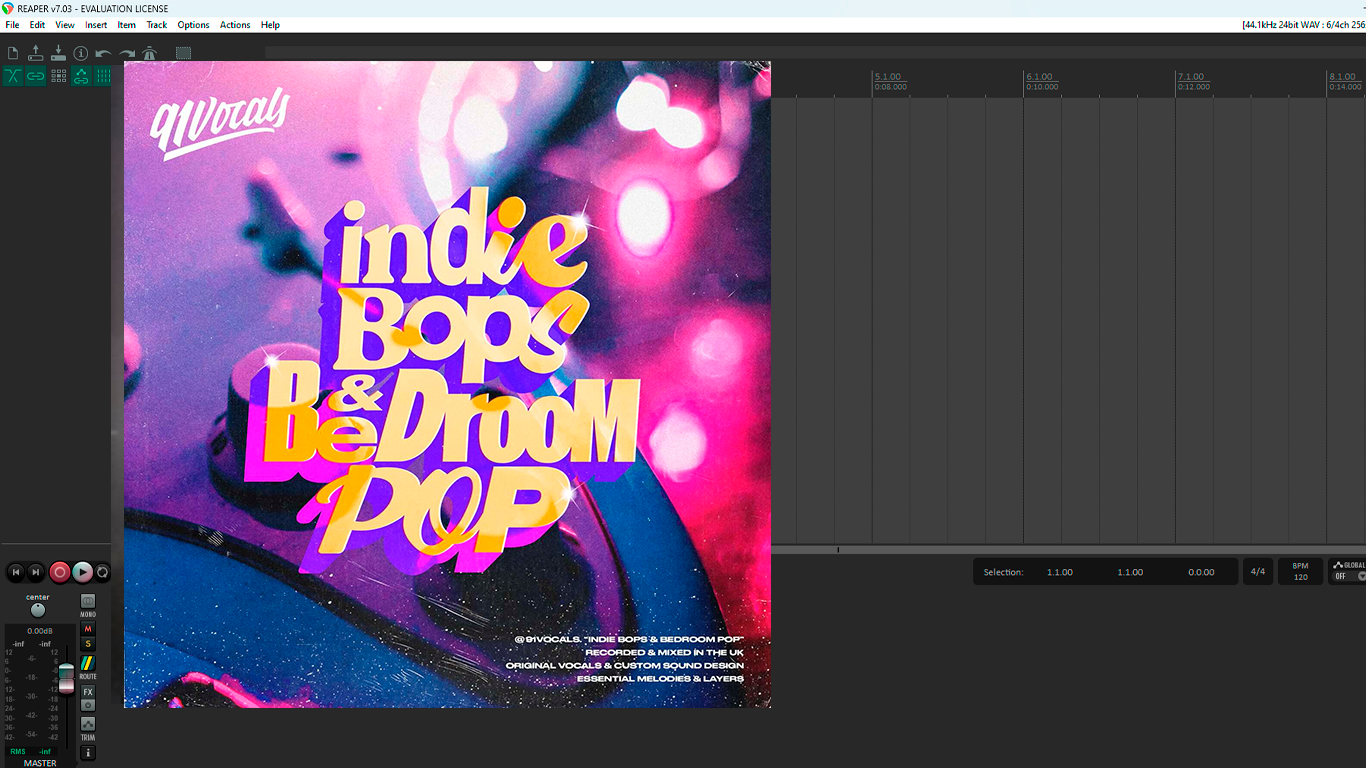Click the BPM 120 tempo field
Image resolution: width=1366 pixels, height=768 pixels.
[x=1300, y=572]
